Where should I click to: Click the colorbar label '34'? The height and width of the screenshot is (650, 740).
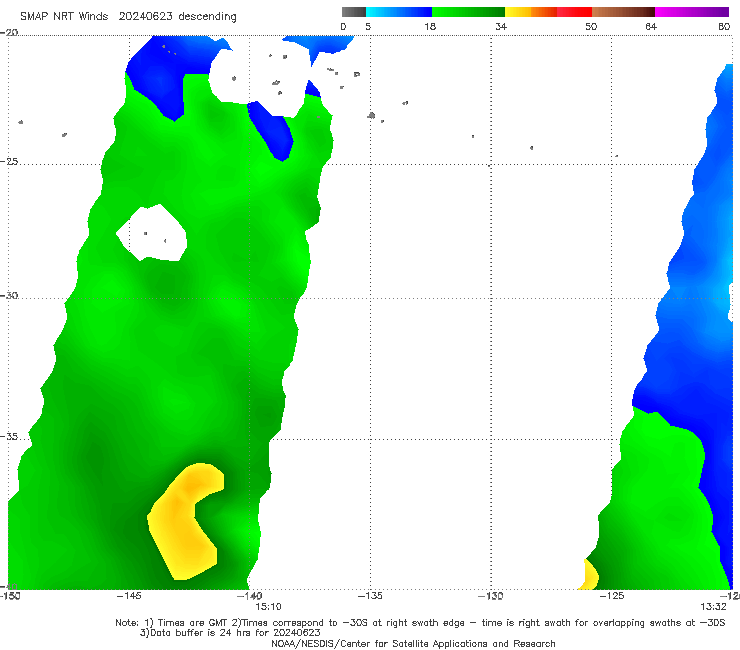pyautogui.click(x=501, y=26)
